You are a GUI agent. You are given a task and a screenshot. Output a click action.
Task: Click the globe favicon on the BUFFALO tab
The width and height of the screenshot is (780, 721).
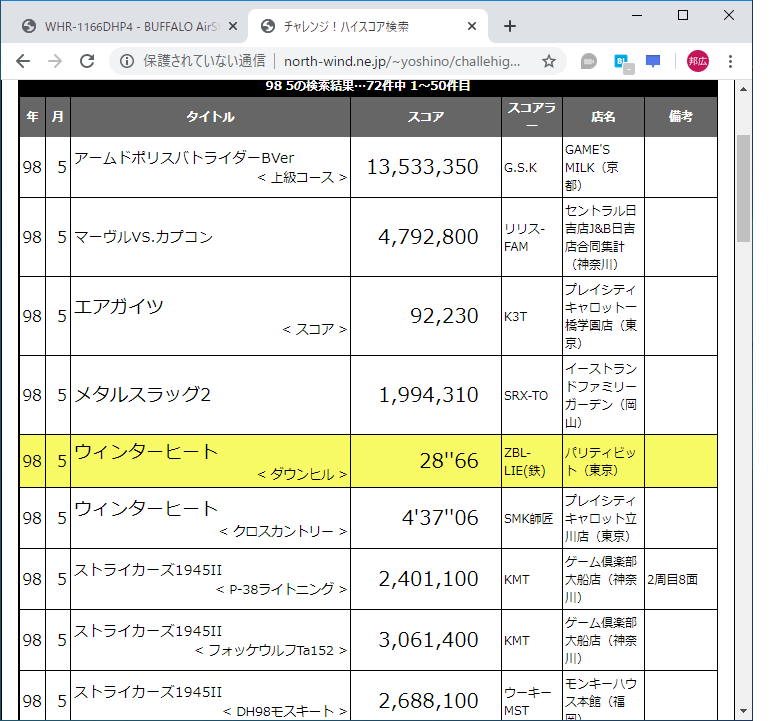[29, 26]
